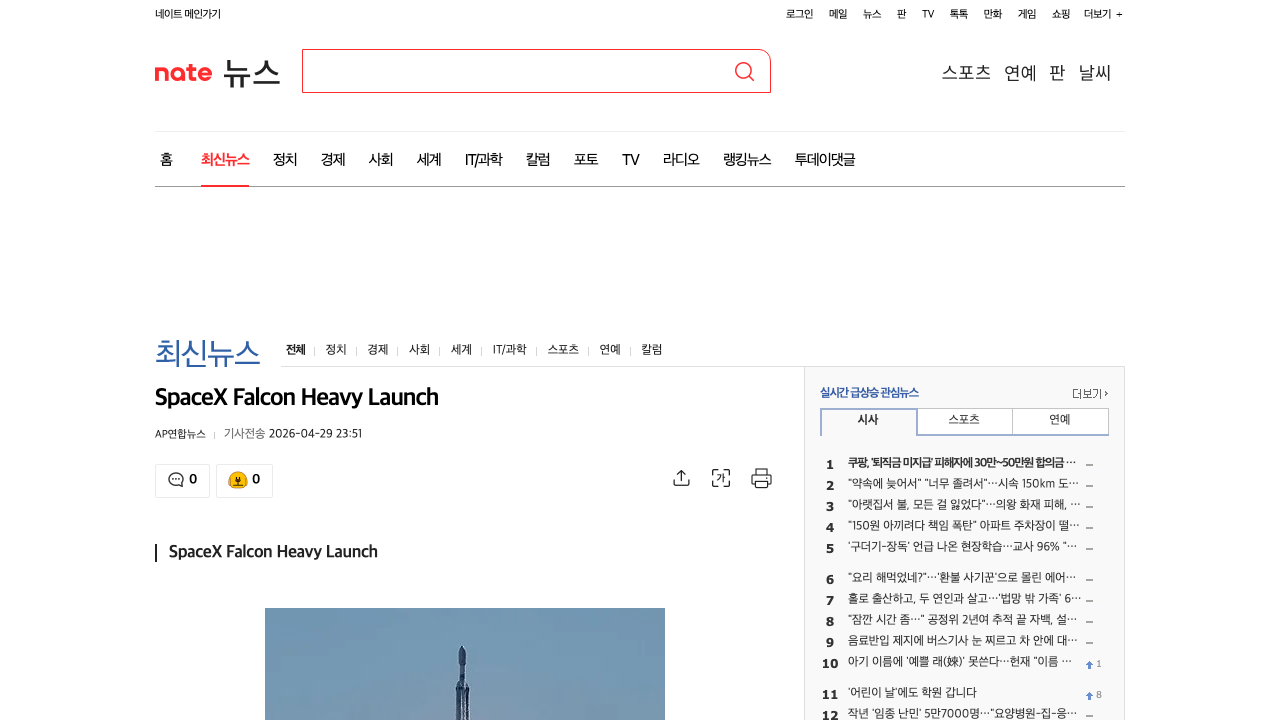This screenshot has width=1280, height=720.
Task: Expand the 더보기 + top menu
Action: pos(1103,14)
